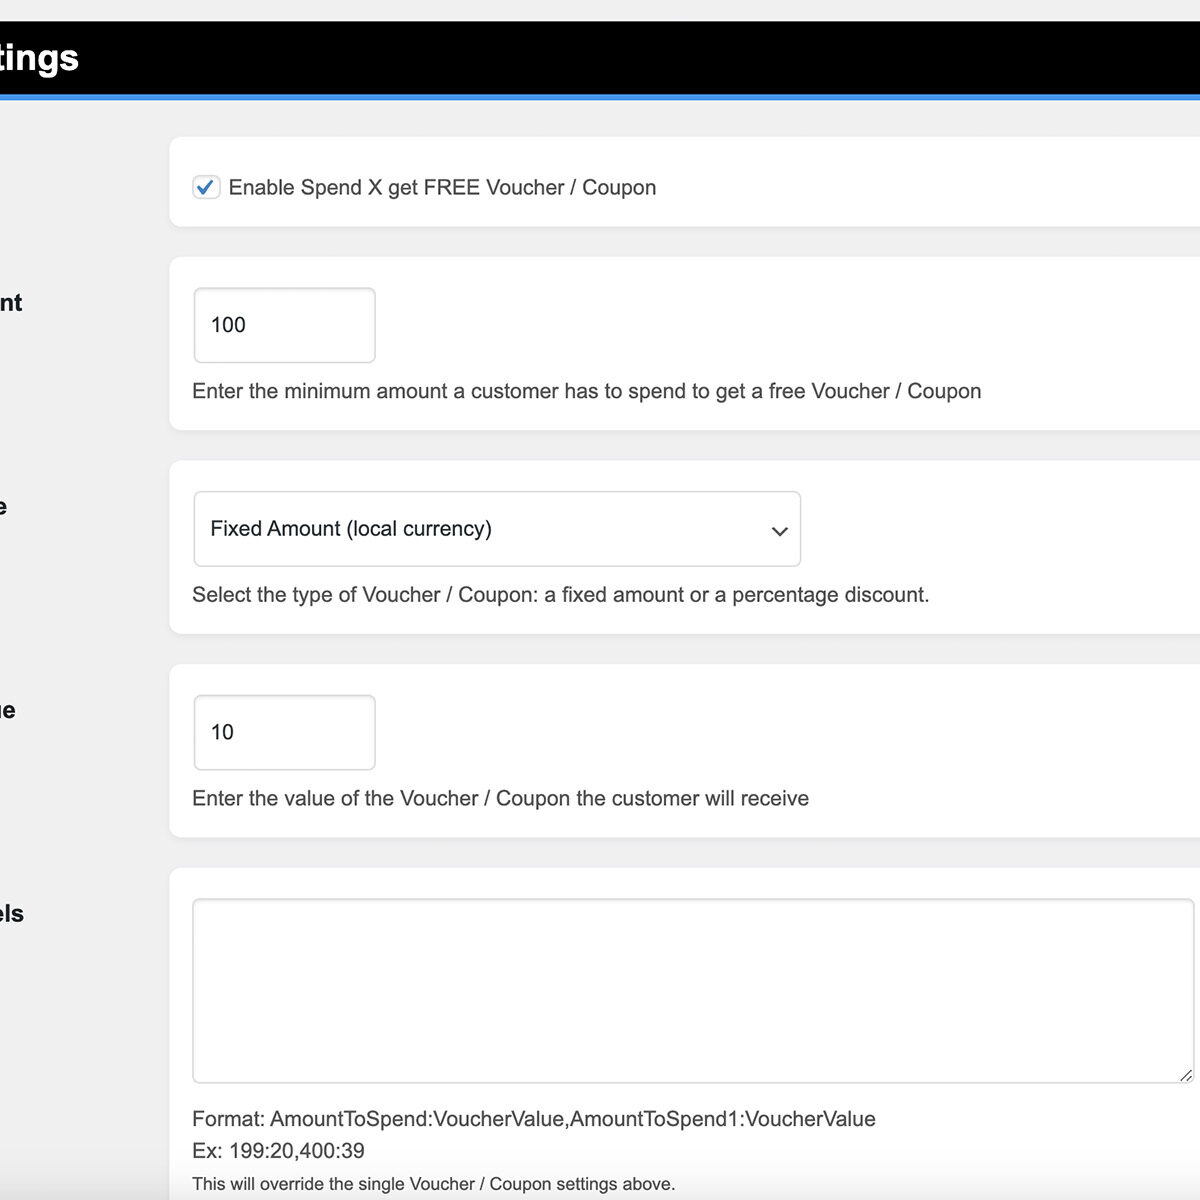Toggle the Enable Spend X get FREE Voucher checkbox

pos(206,187)
